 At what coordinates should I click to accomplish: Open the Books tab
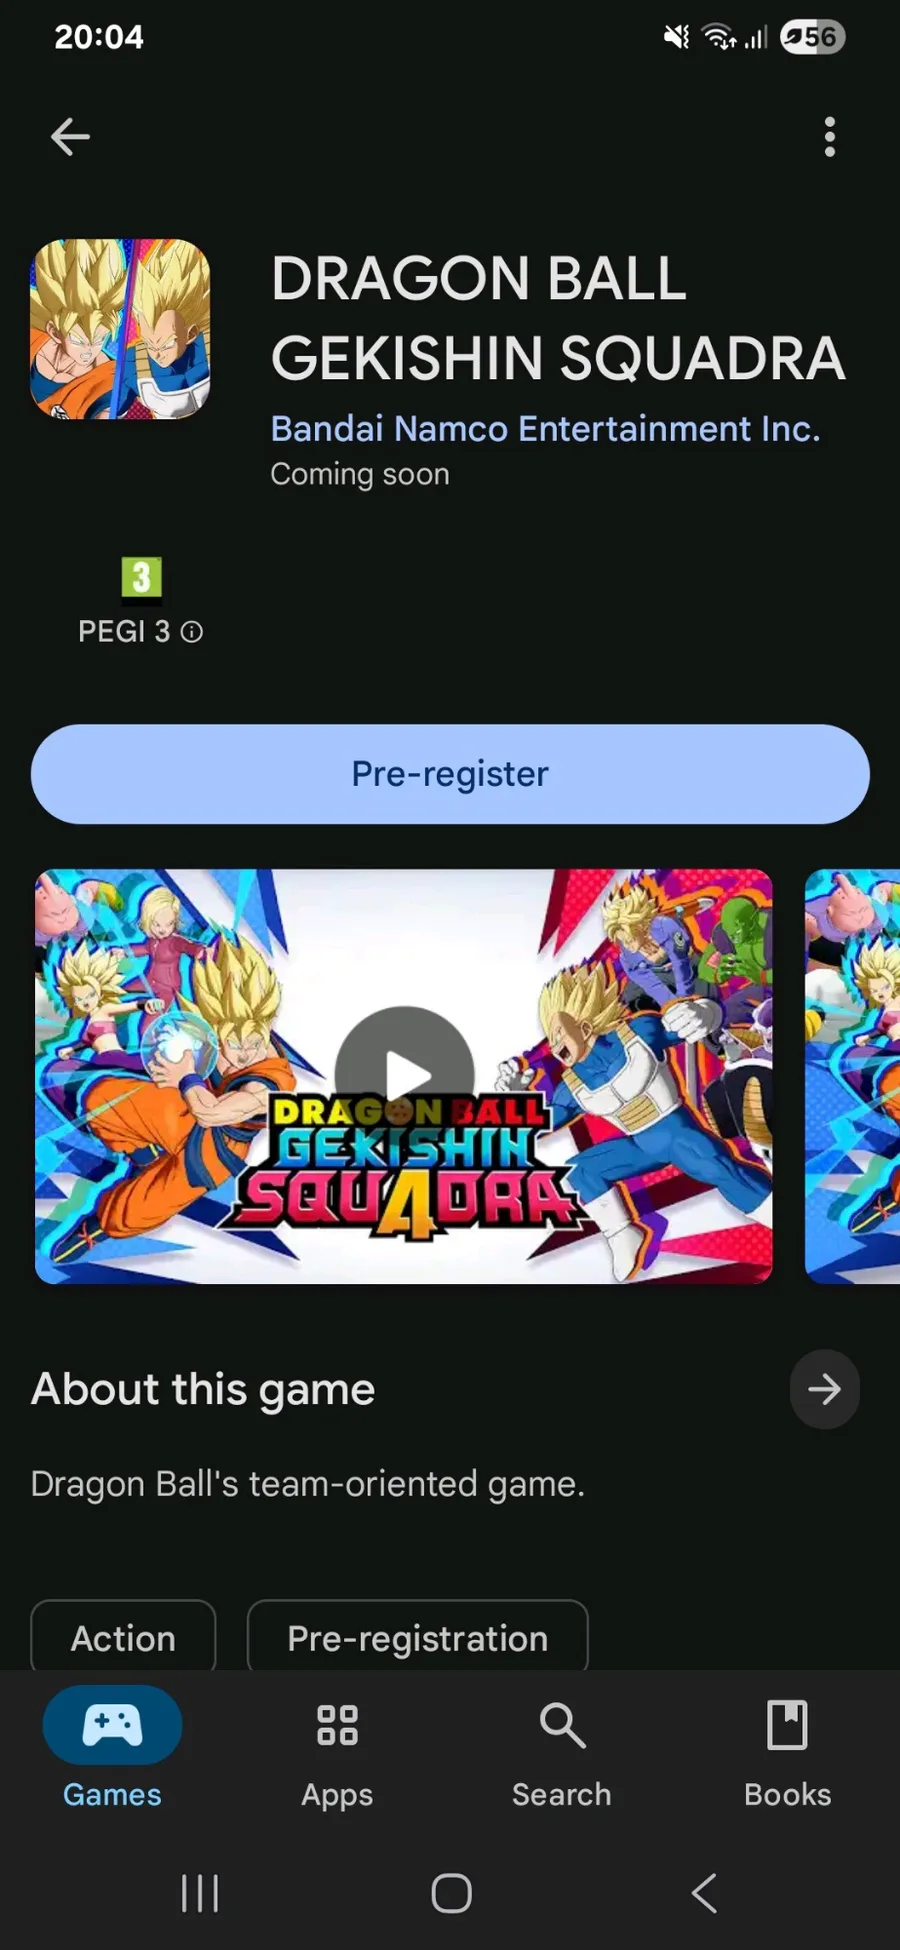[787, 1748]
